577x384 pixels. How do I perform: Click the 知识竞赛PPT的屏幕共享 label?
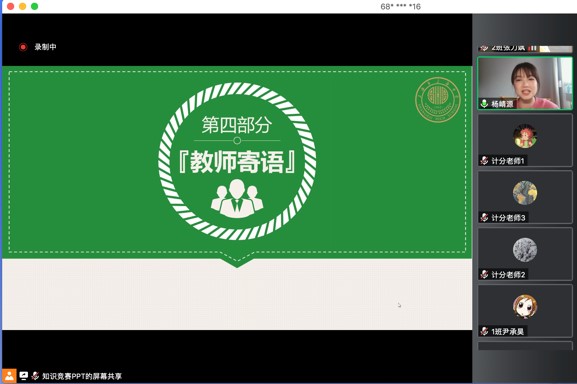tap(82, 376)
